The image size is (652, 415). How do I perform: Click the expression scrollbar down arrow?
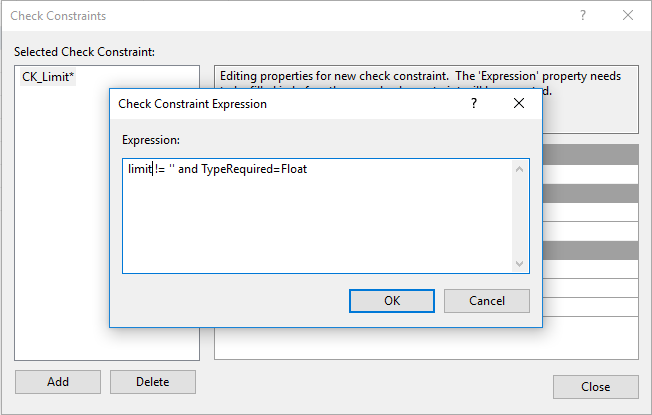click(x=520, y=264)
